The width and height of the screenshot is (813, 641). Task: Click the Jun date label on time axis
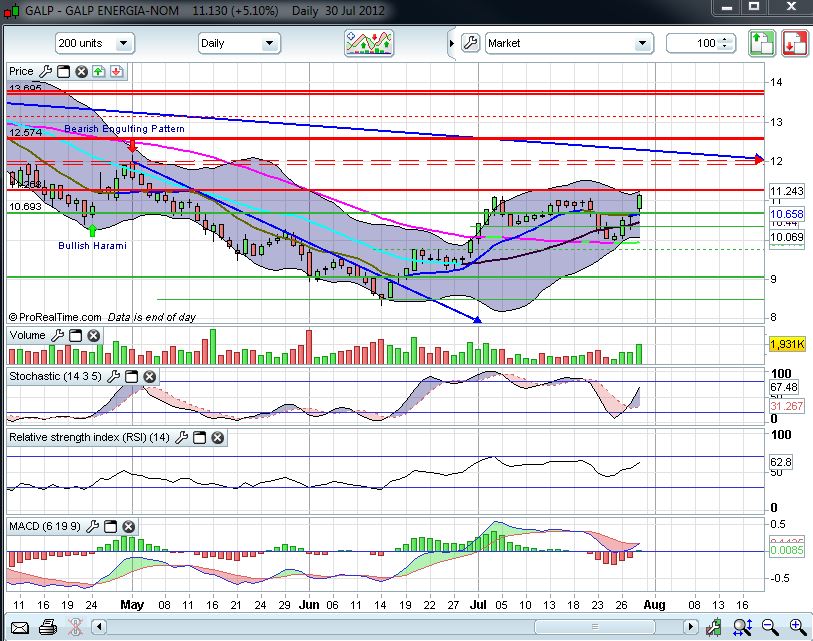point(310,605)
